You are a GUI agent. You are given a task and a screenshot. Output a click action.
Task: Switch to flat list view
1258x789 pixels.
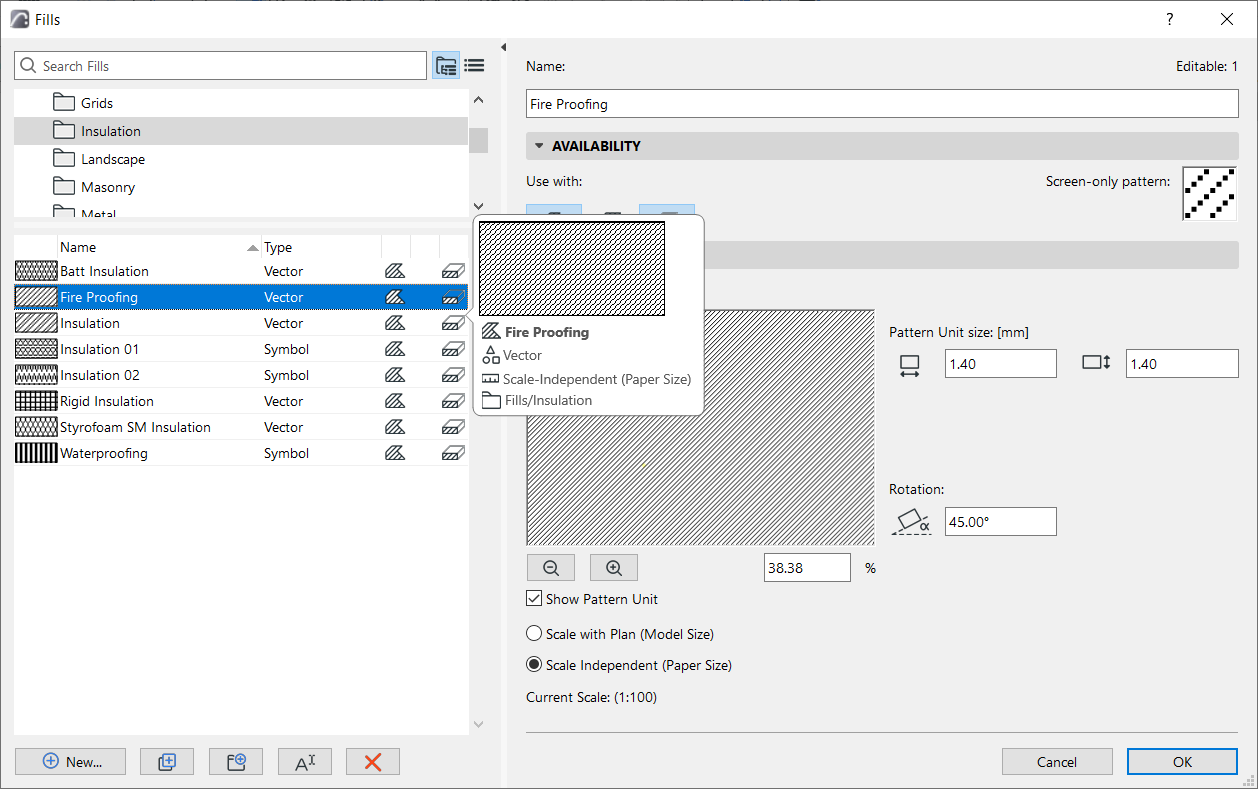point(474,66)
